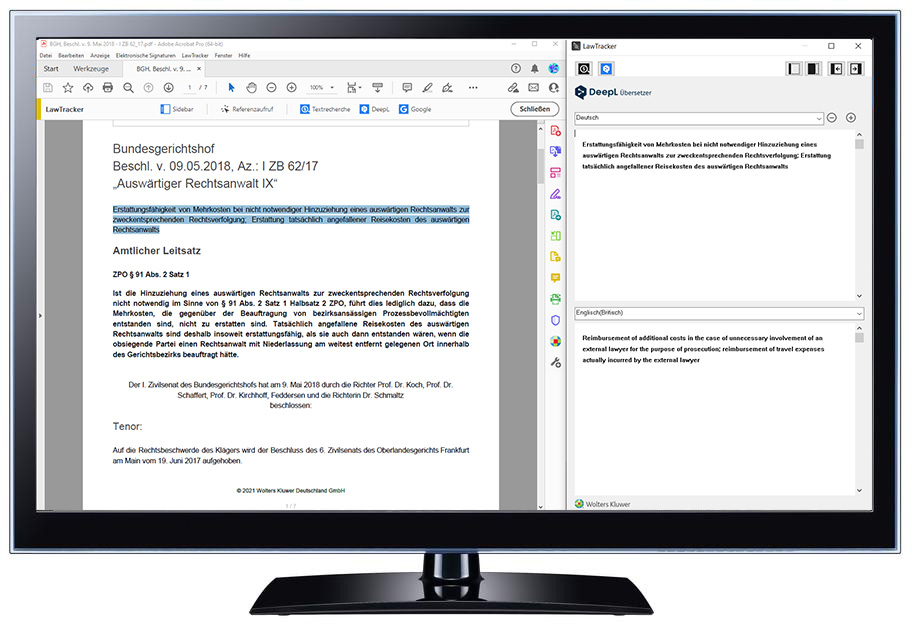Image resolution: width=916 pixels, height=634 pixels.
Task: Click the bookmark star icon
Action: [68, 88]
